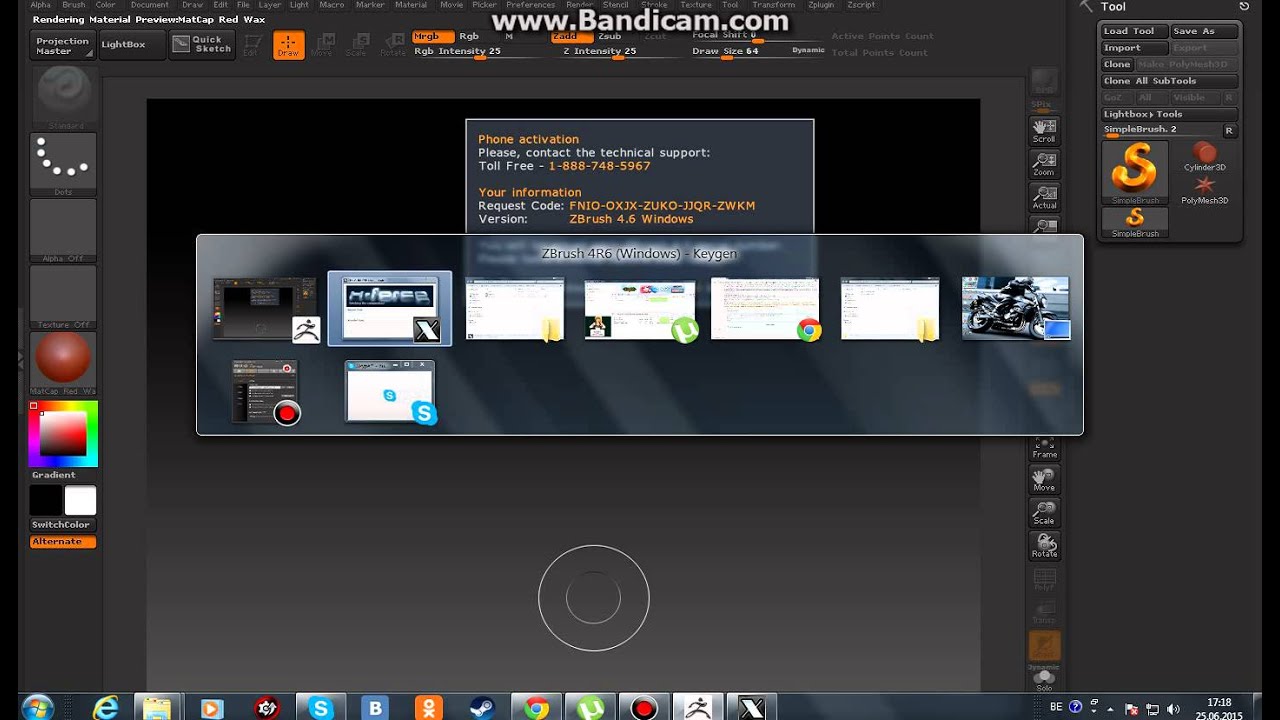Viewport: 1280px width, 720px height.
Task: Click the Load Tool button
Action: tap(1135, 31)
